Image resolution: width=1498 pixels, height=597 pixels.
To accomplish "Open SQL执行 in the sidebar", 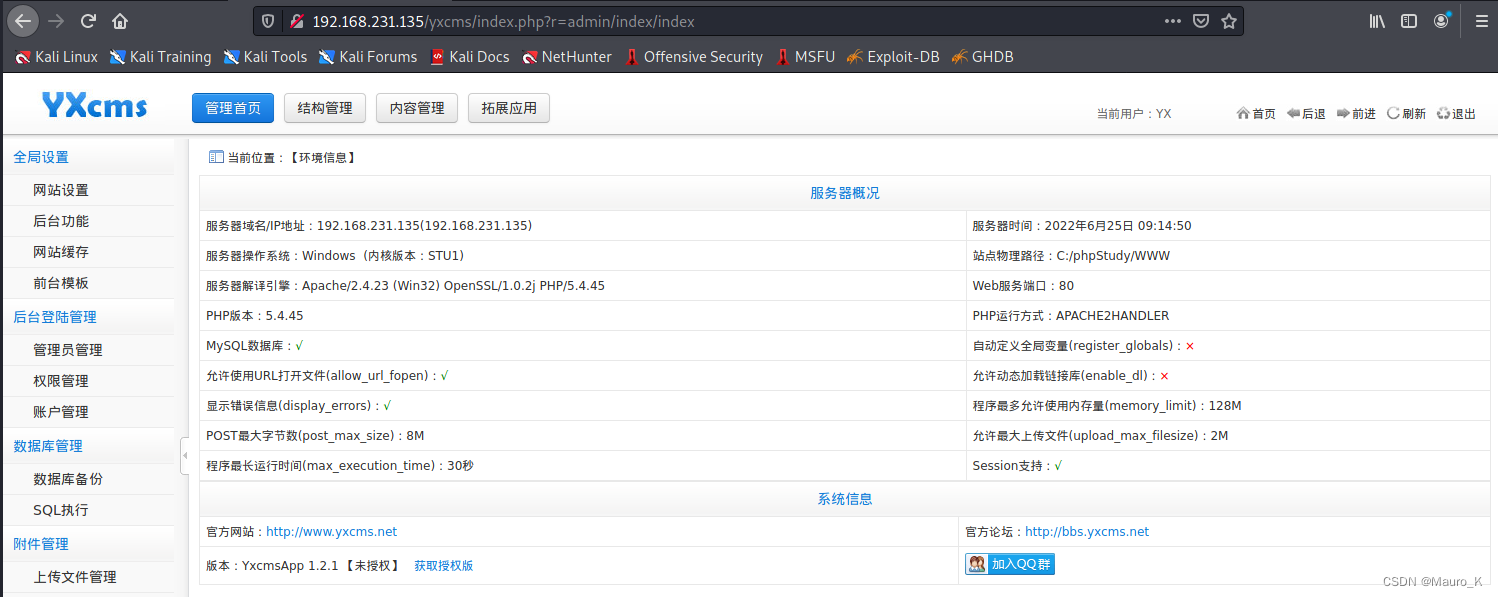I will coord(61,510).
